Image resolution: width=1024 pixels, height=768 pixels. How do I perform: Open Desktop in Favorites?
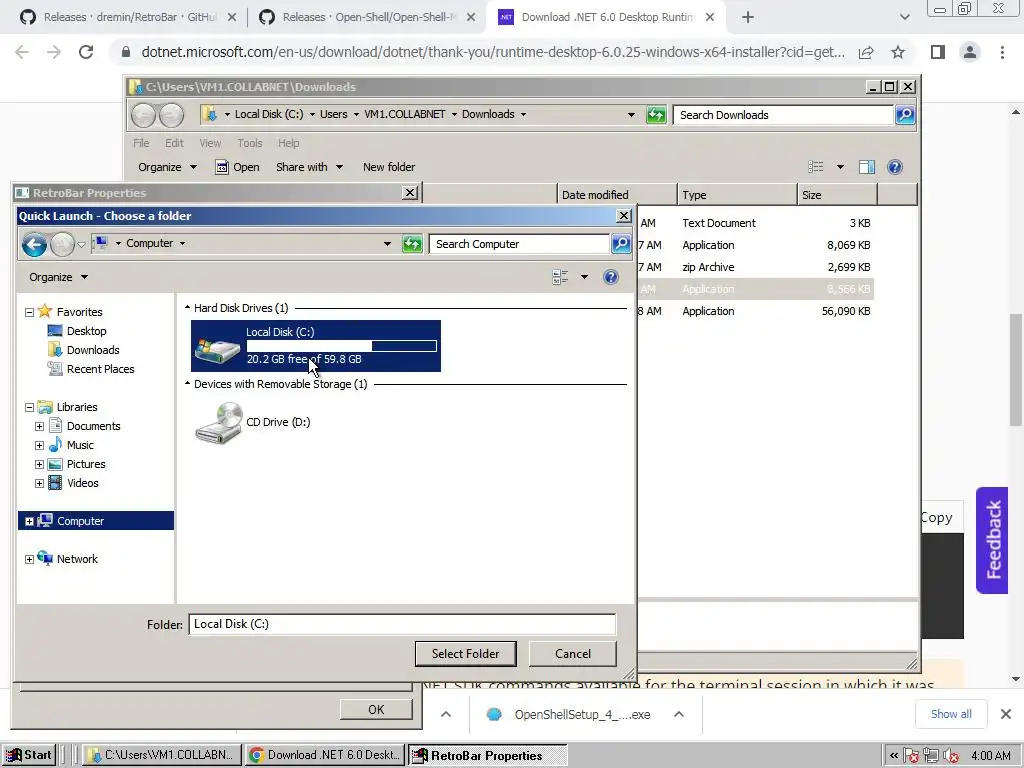click(86, 331)
